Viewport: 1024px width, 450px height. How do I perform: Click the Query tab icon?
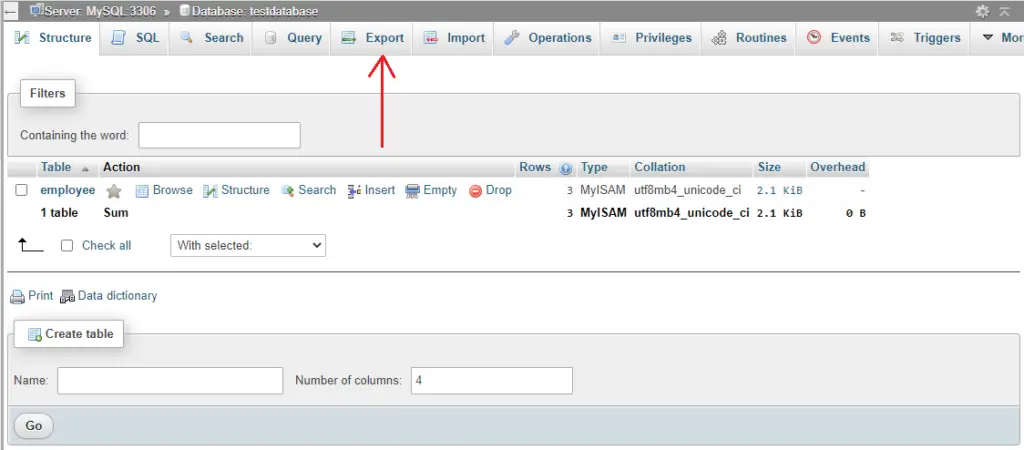click(x=270, y=38)
